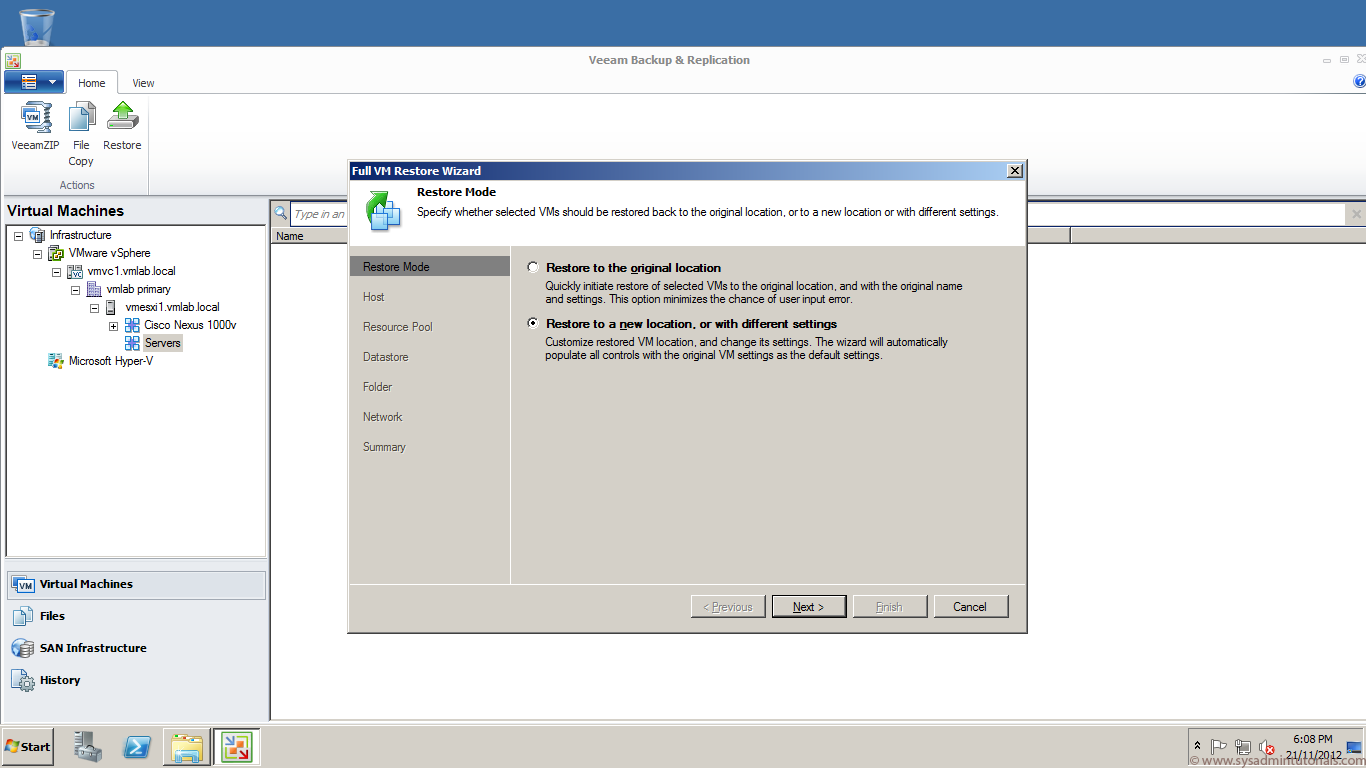Viewport: 1366px width, 768px height.
Task: Click the vmvc1.vmlab.local server icon
Action: point(75,271)
